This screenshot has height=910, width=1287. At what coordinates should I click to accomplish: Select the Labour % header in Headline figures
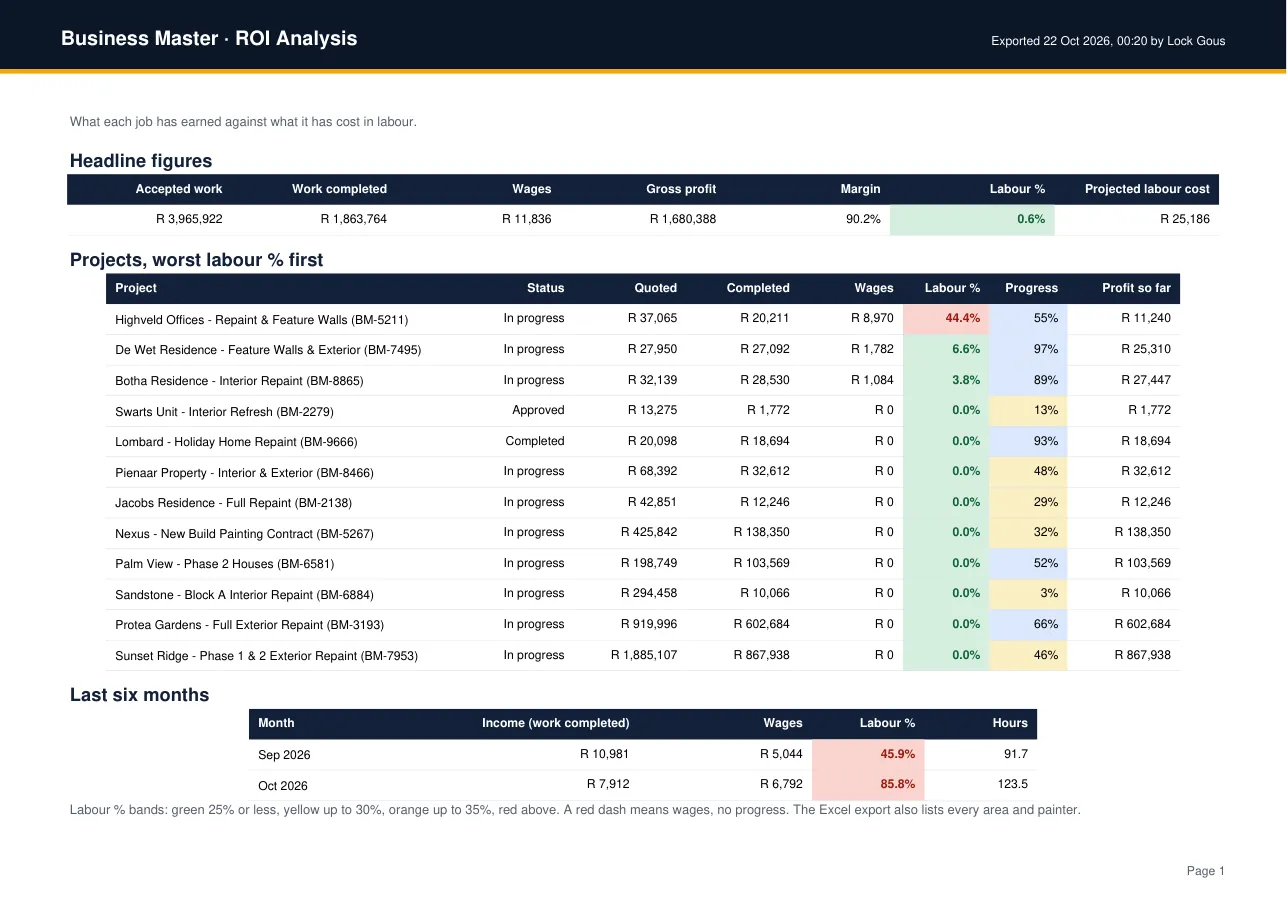coord(1017,189)
